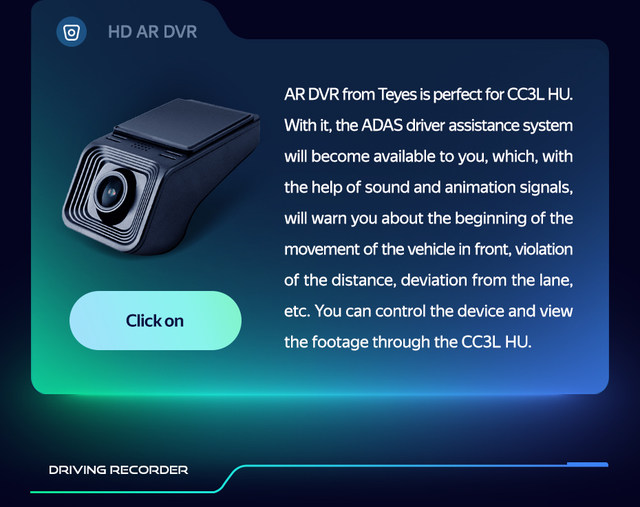Open the dash cam product image
This screenshot has width=640, height=507.
point(161,176)
